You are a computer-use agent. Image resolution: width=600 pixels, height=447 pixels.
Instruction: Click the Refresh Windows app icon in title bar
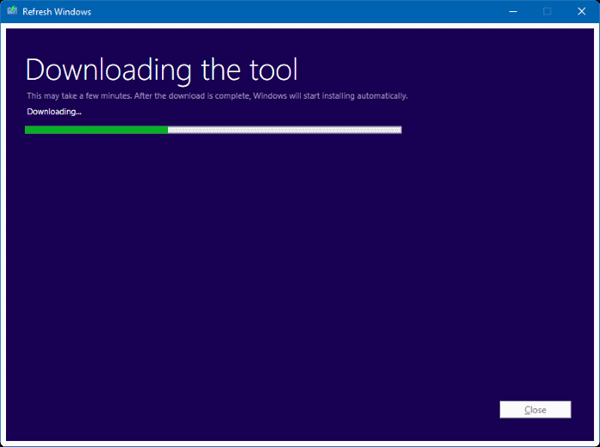coord(12,11)
